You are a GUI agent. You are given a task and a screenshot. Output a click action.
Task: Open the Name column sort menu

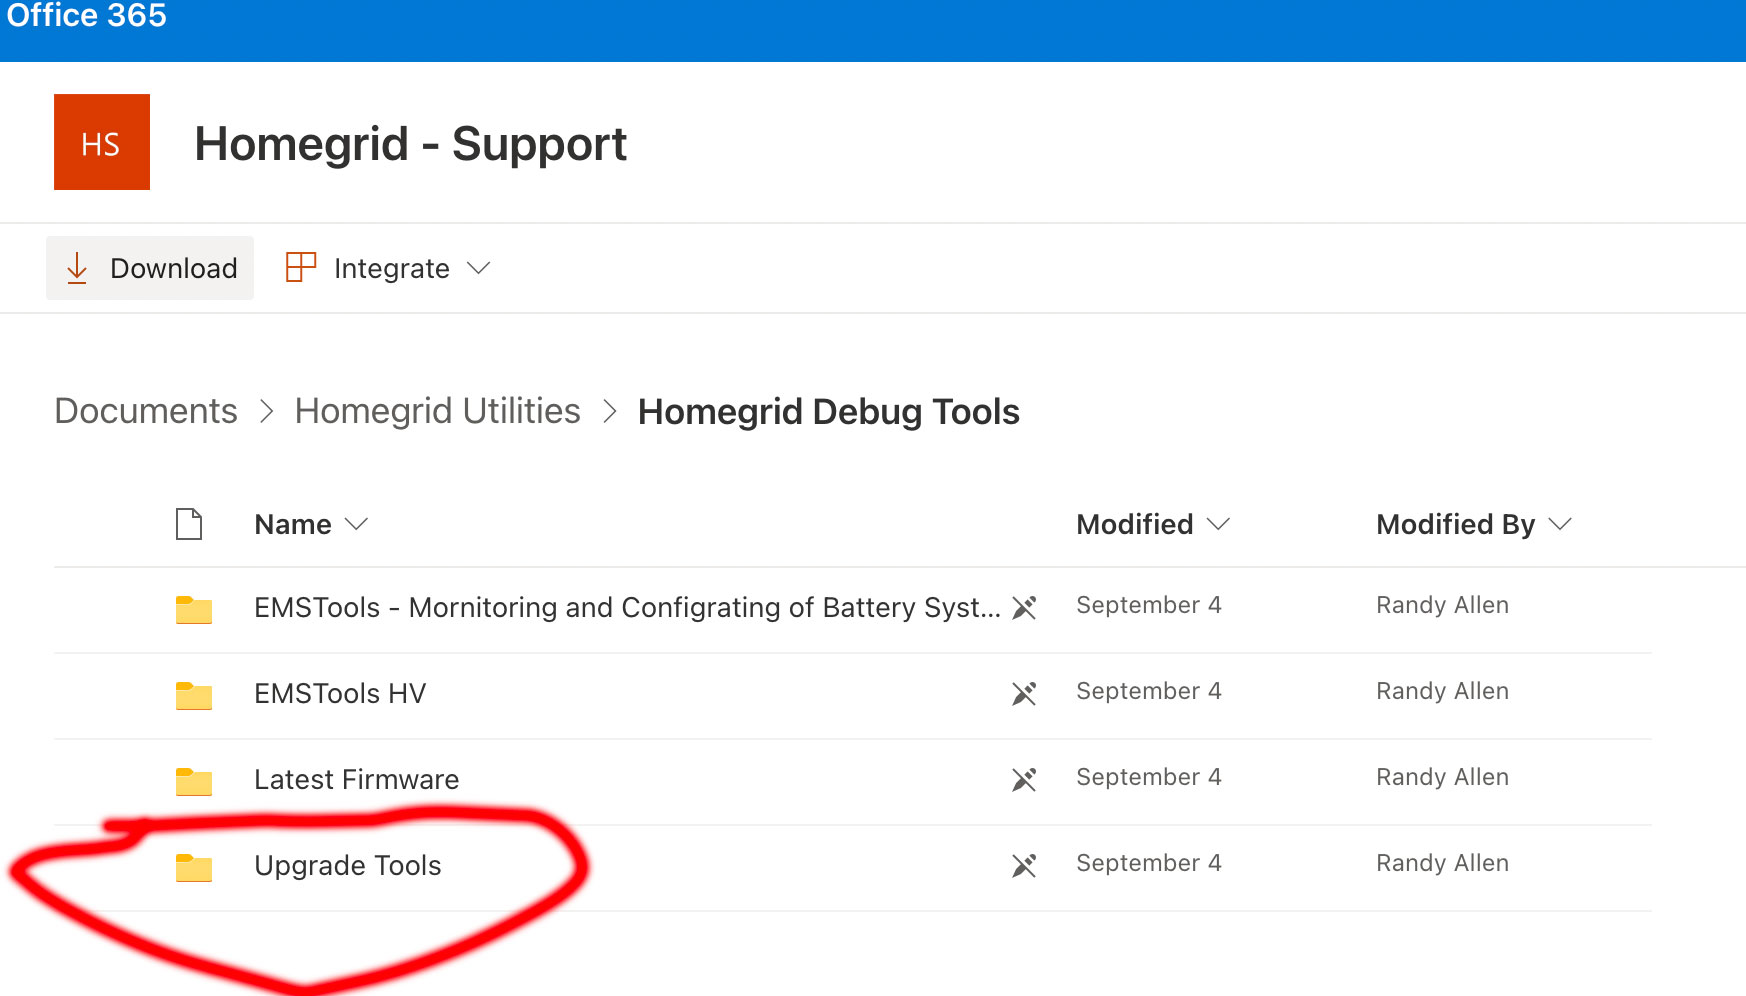click(x=356, y=524)
